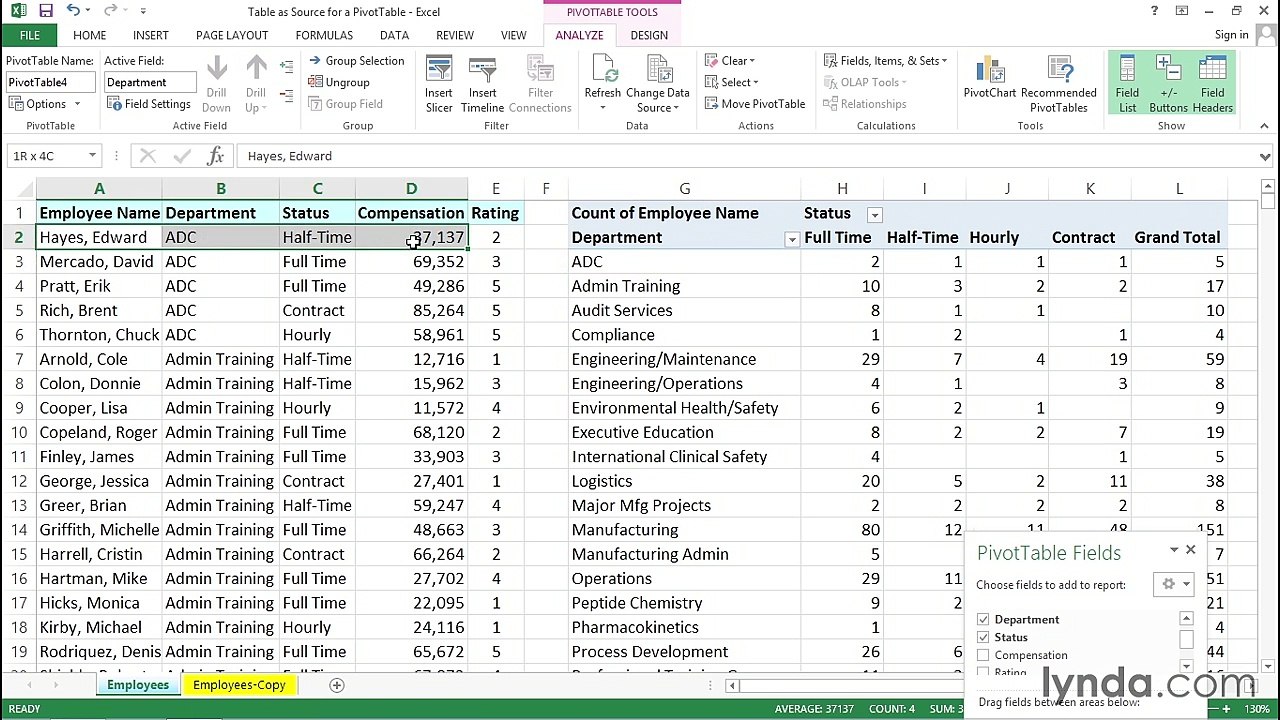This screenshot has width=1280, height=720.
Task: Uncheck the Department field checkbox
Action: pyautogui.click(x=983, y=620)
